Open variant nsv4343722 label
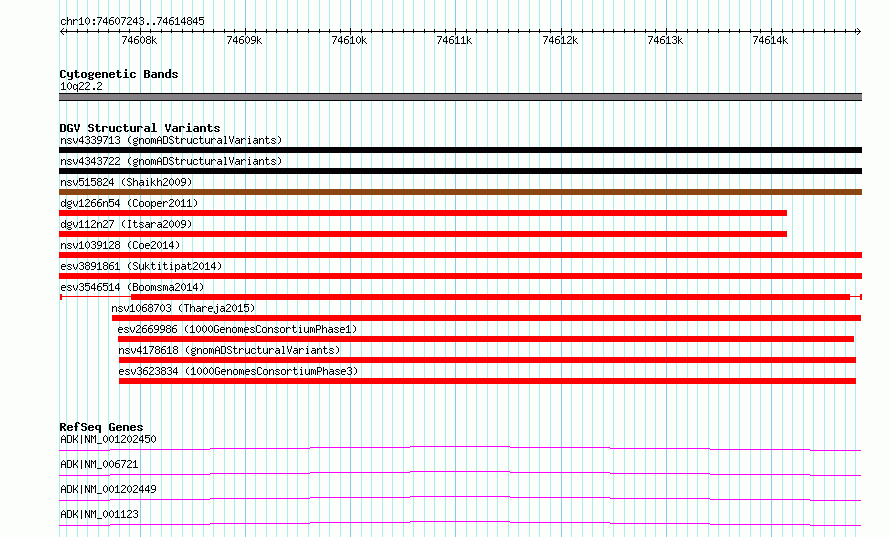Screen dimensions: 890x537 [171, 161]
